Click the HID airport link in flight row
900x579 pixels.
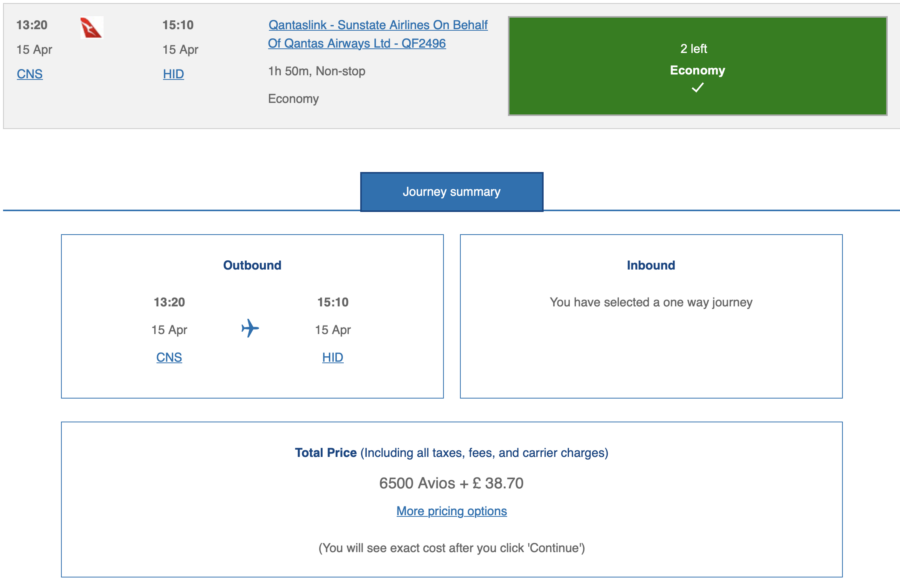pos(173,74)
